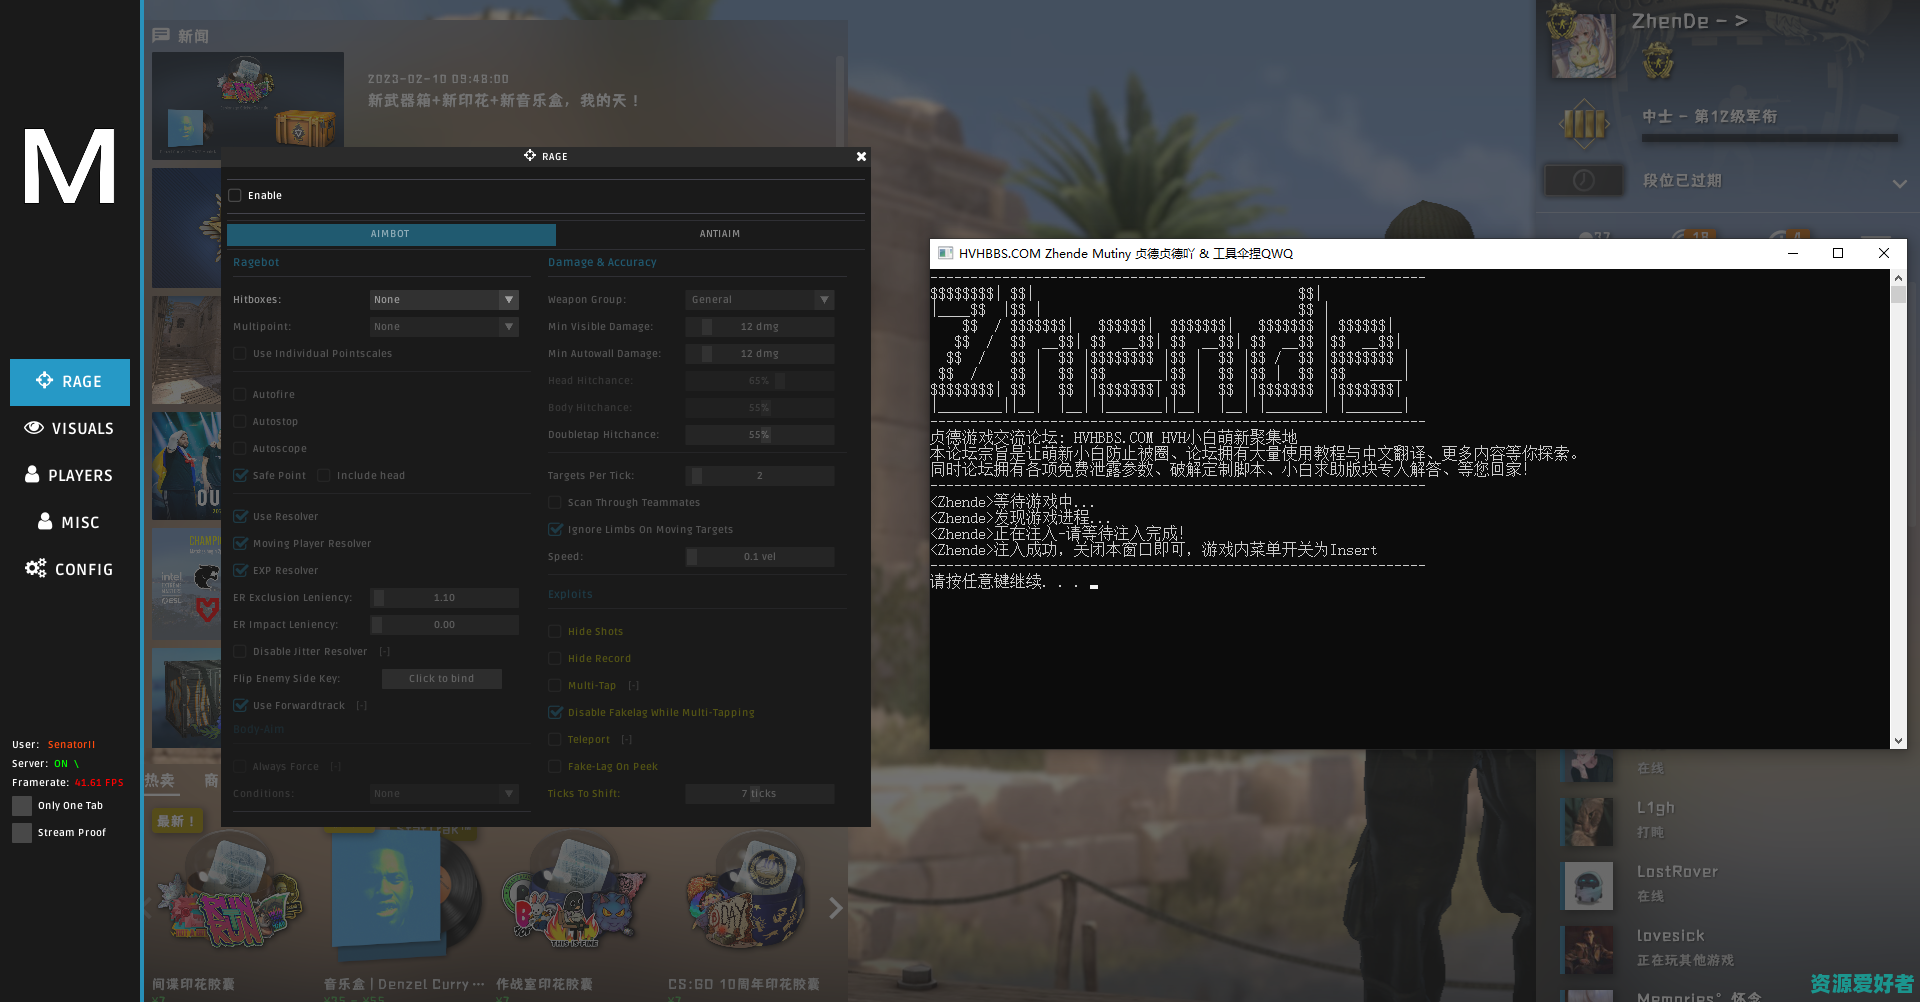
Task: Click the 最新! button
Action: (176, 819)
